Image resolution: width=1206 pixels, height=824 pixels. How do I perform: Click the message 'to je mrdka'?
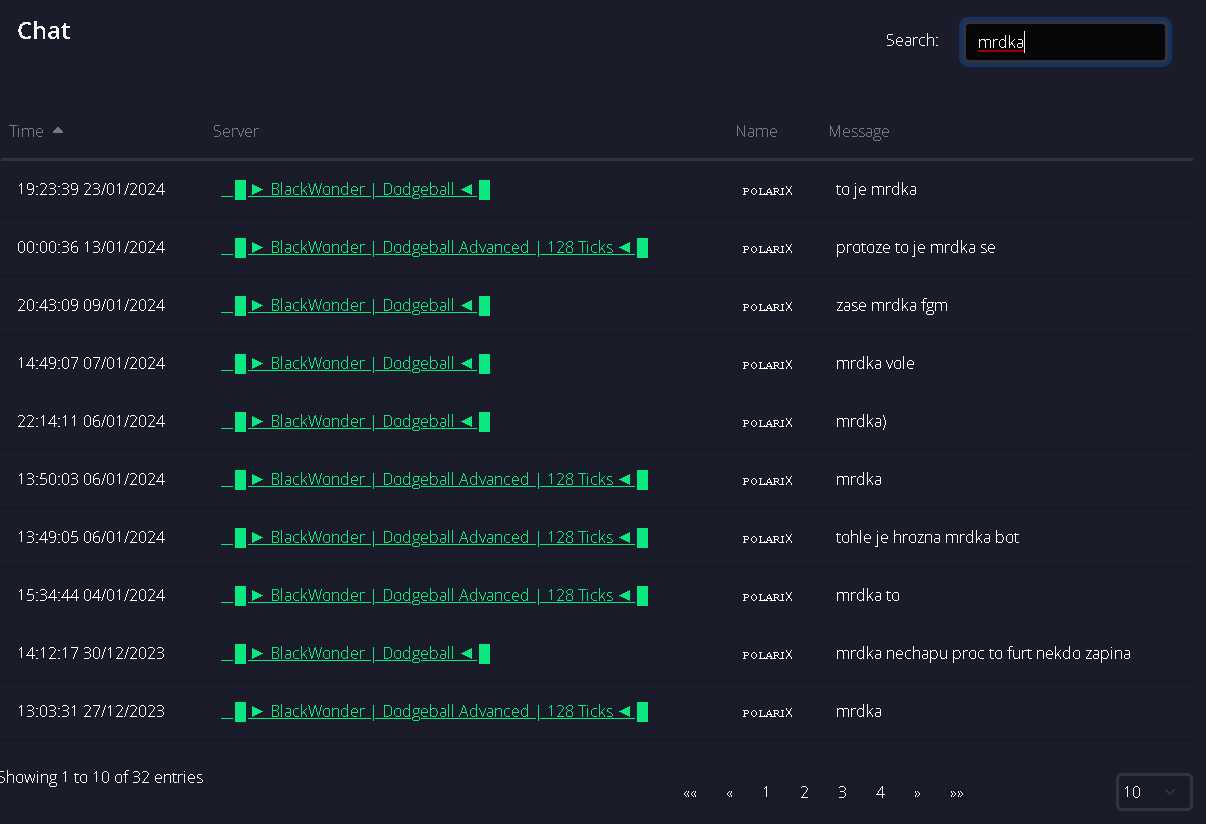click(876, 189)
